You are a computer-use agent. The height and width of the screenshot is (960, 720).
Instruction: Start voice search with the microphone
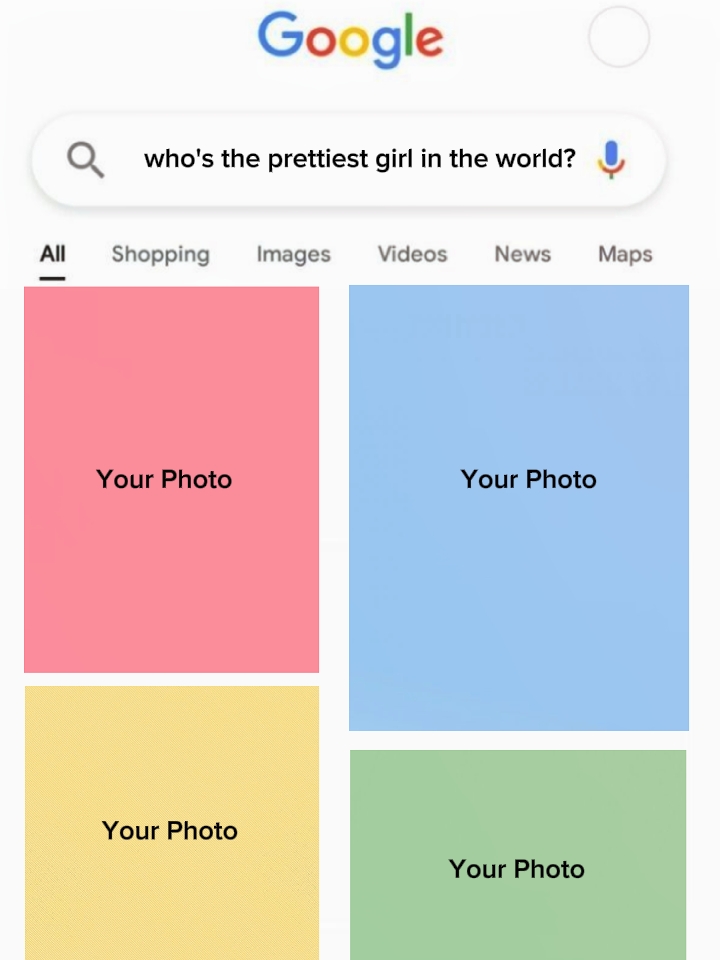click(611, 159)
